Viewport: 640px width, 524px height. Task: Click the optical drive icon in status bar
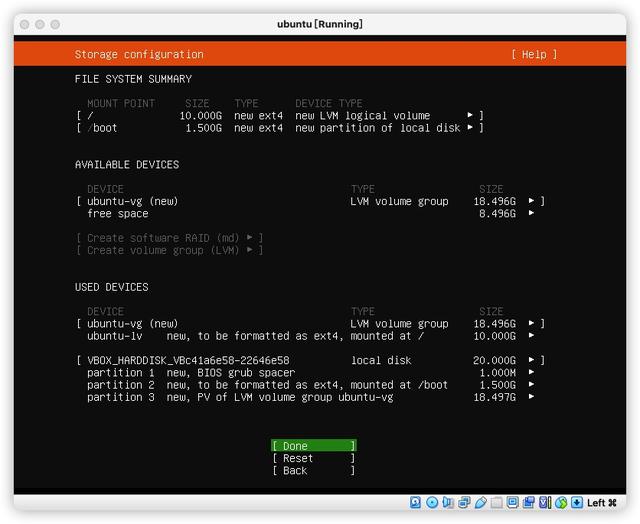point(432,502)
